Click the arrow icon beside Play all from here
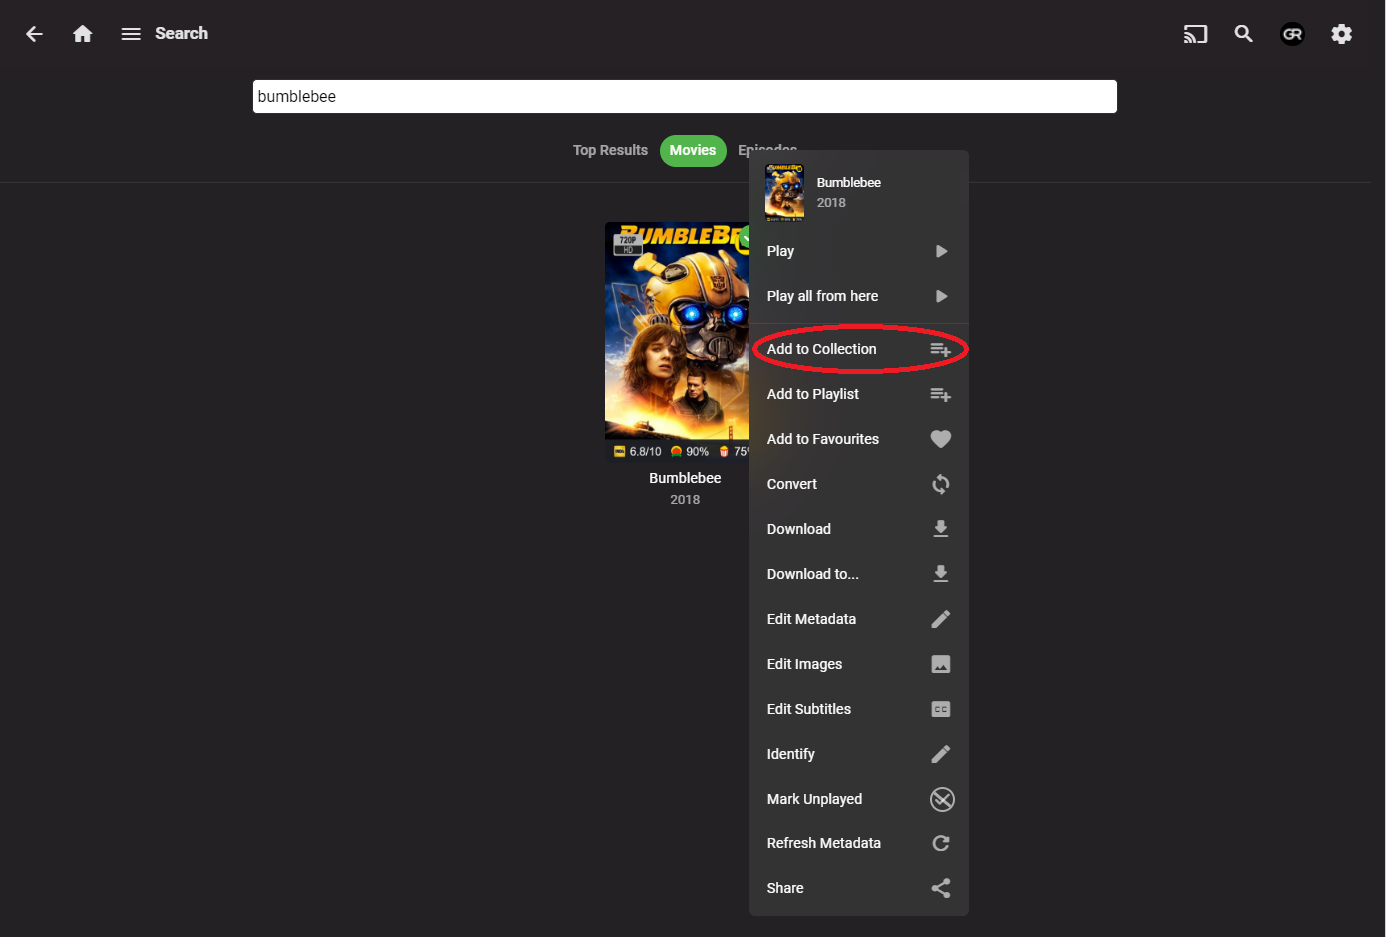1386x937 pixels. [x=941, y=296]
